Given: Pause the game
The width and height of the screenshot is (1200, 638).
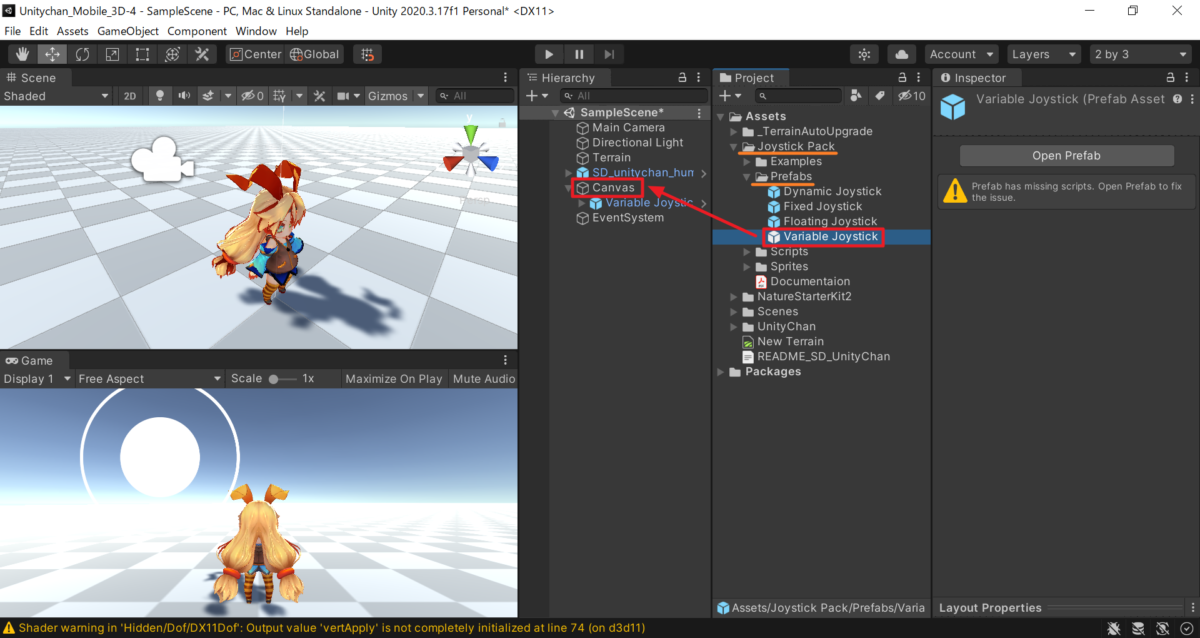Looking at the screenshot, I should [x=579, y=54].
